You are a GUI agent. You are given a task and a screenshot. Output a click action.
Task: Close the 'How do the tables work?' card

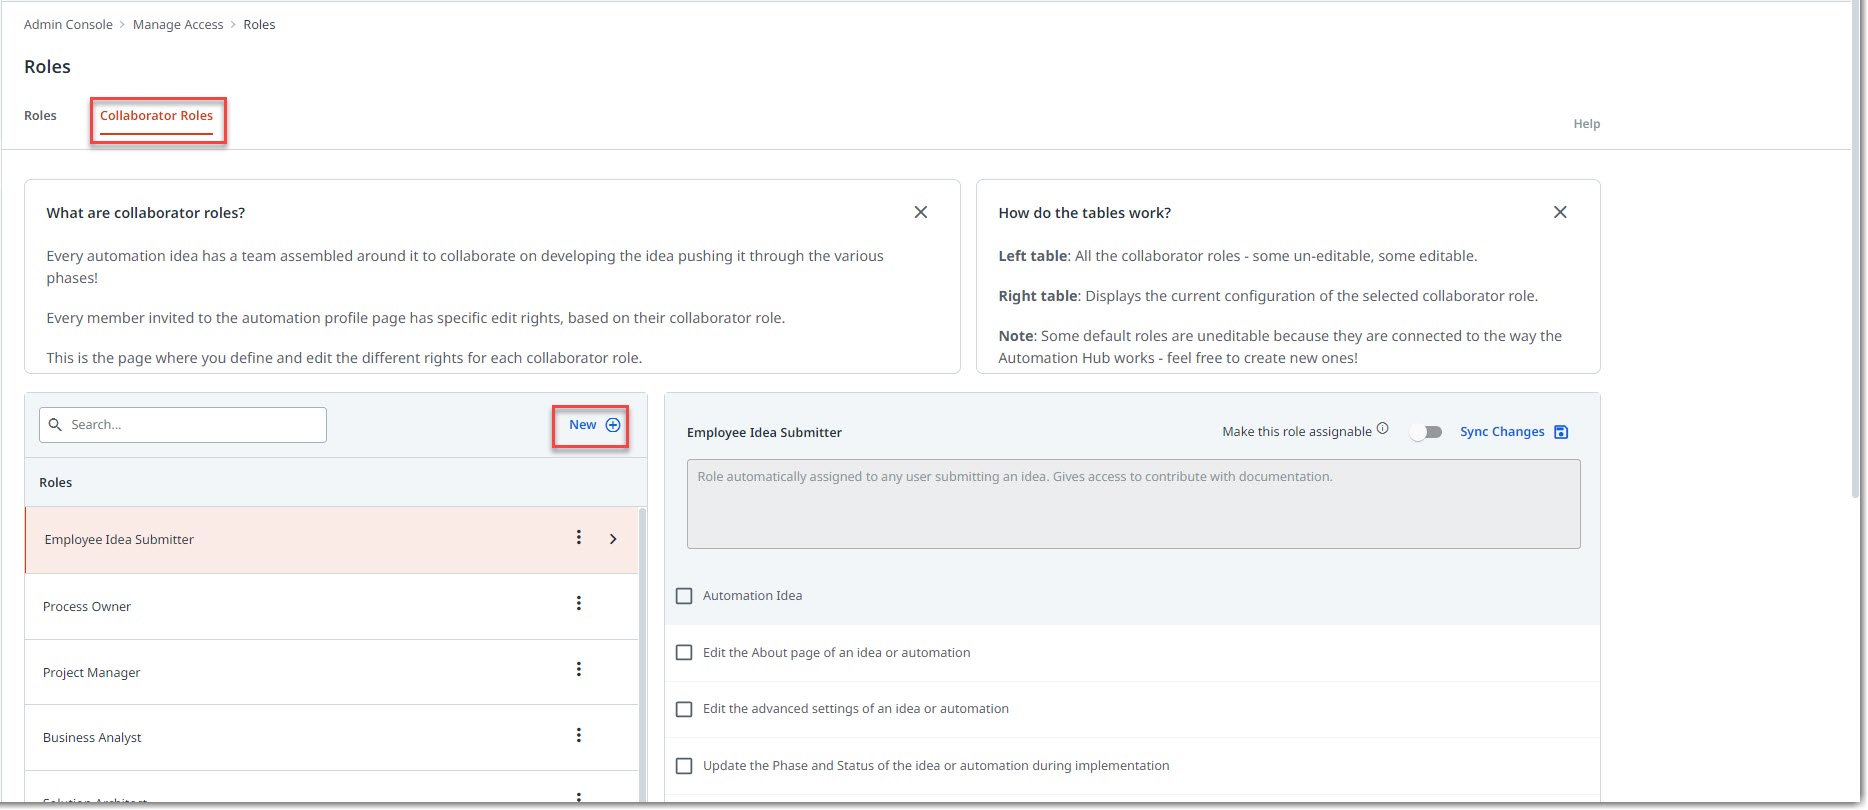[x=1560, y=212]
